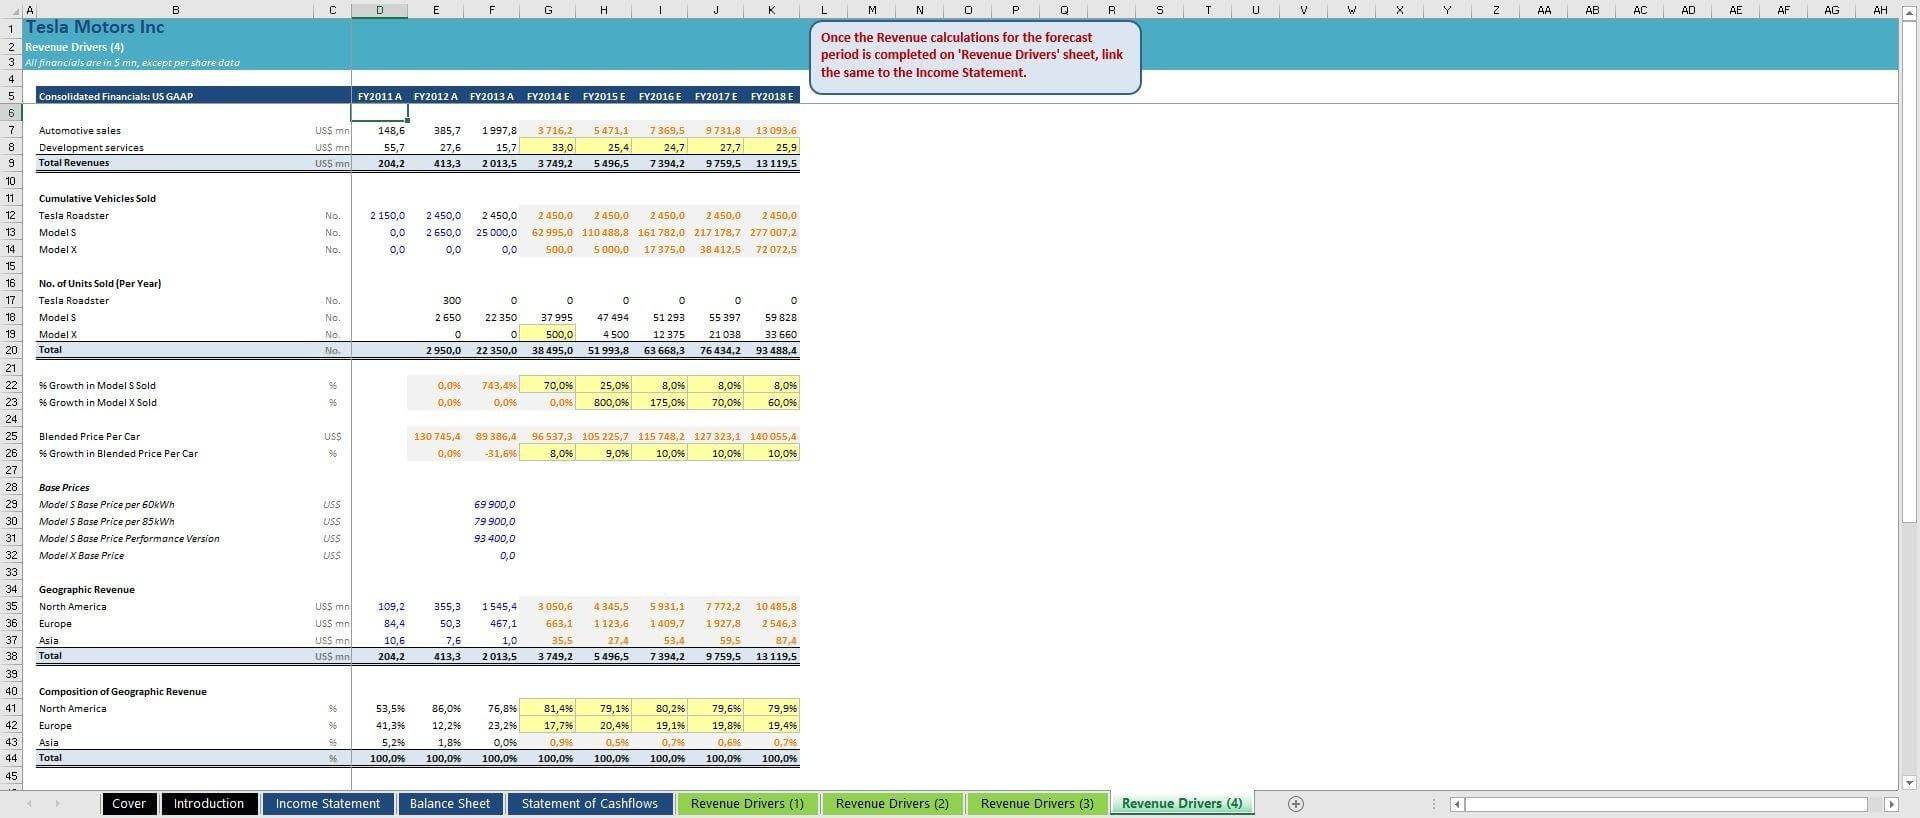Select the cell showing 800,0%
Image resolution: width=1920 pixels, height=818 pixels.
pyautogui.click(x=603, y=402)
